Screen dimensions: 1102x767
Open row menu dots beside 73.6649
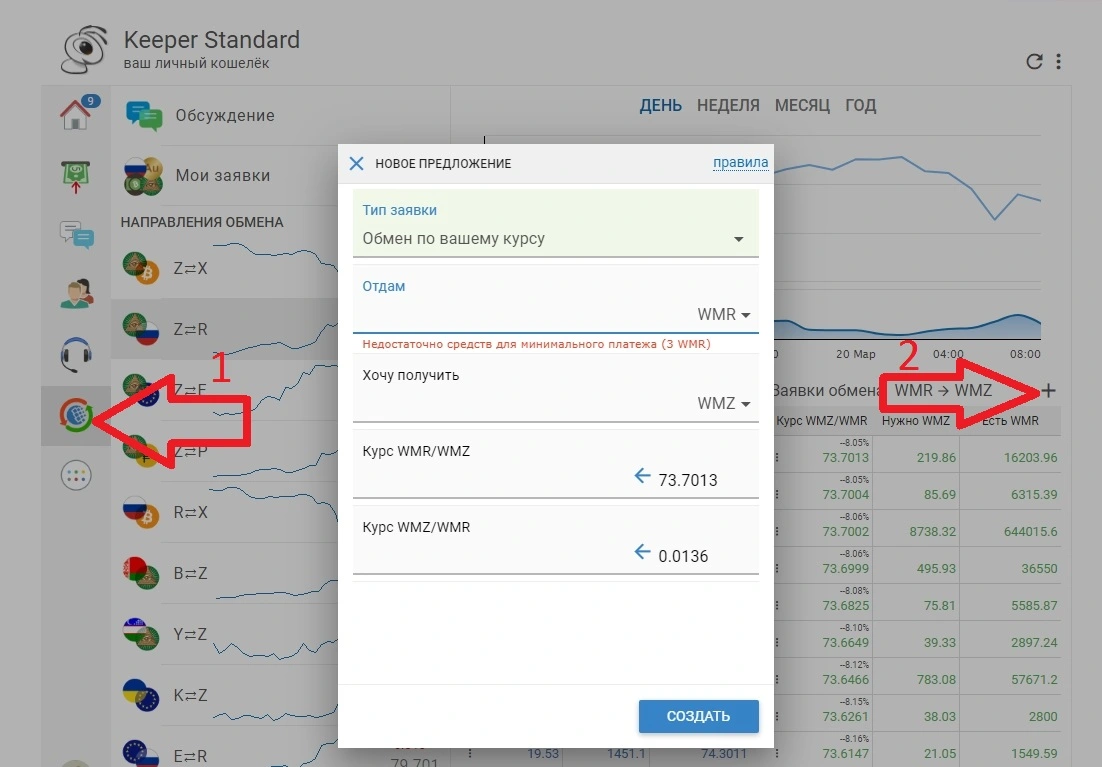(777, 643)
